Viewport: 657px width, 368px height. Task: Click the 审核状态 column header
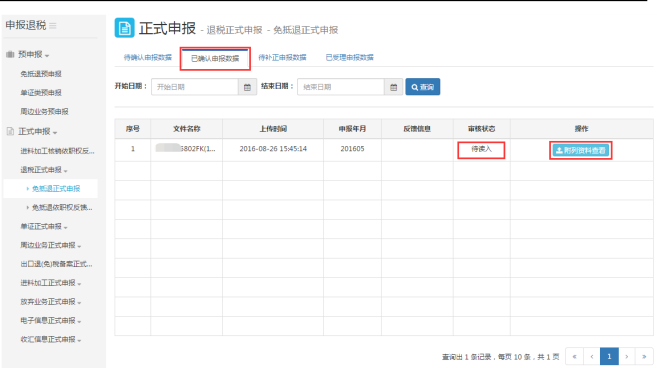point(481,129)
